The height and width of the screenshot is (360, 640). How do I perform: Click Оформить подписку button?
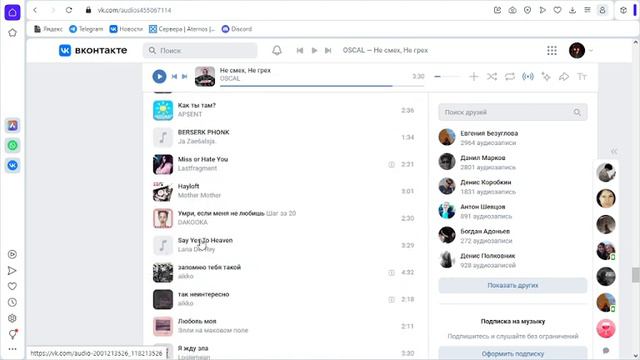[513, 353]
